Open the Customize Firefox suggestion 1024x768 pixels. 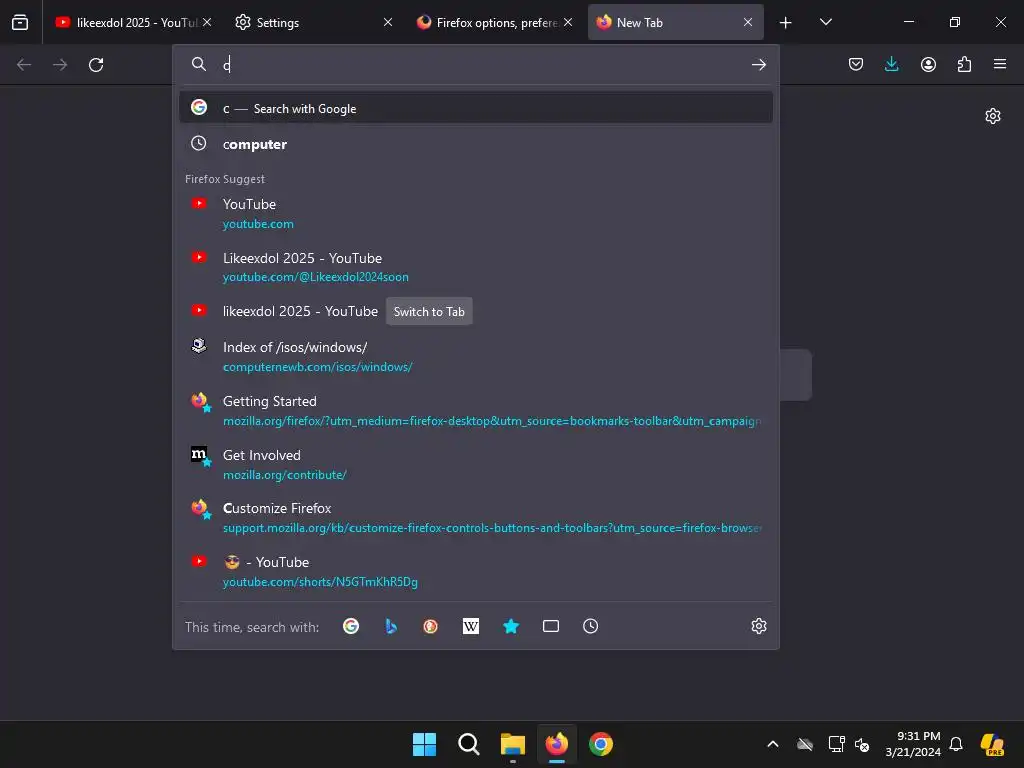tap(475, 518)
